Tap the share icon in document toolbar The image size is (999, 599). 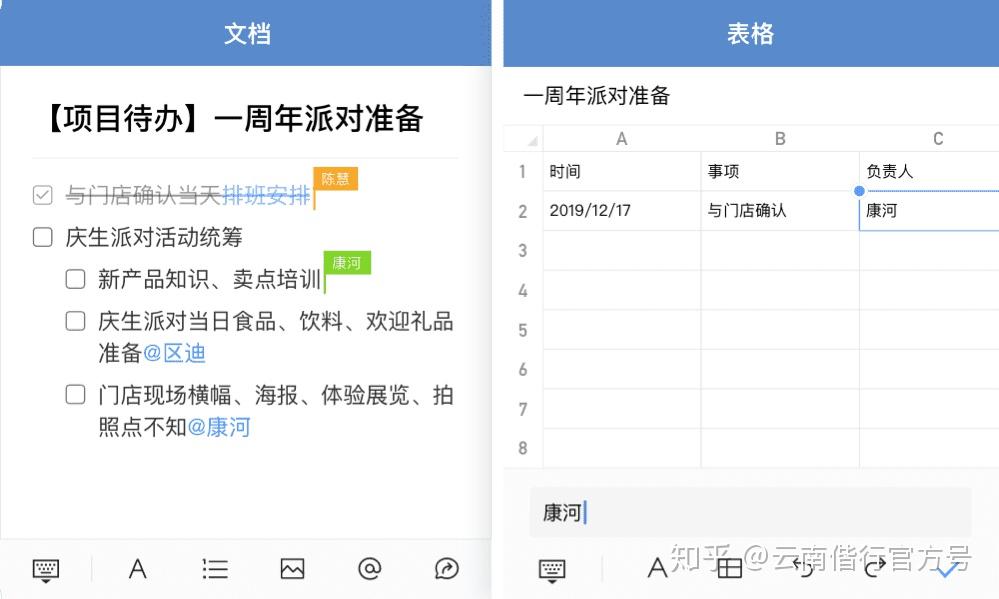447,568
